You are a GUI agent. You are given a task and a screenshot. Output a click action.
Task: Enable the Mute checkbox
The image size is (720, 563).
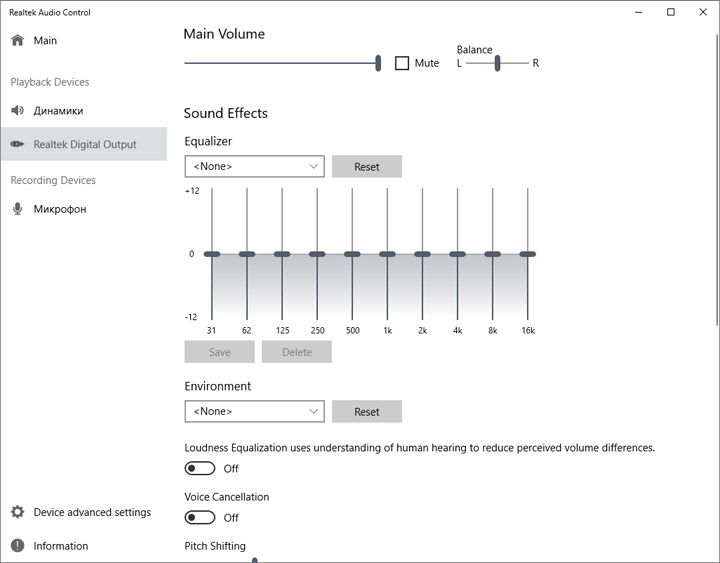pos(402,63)
